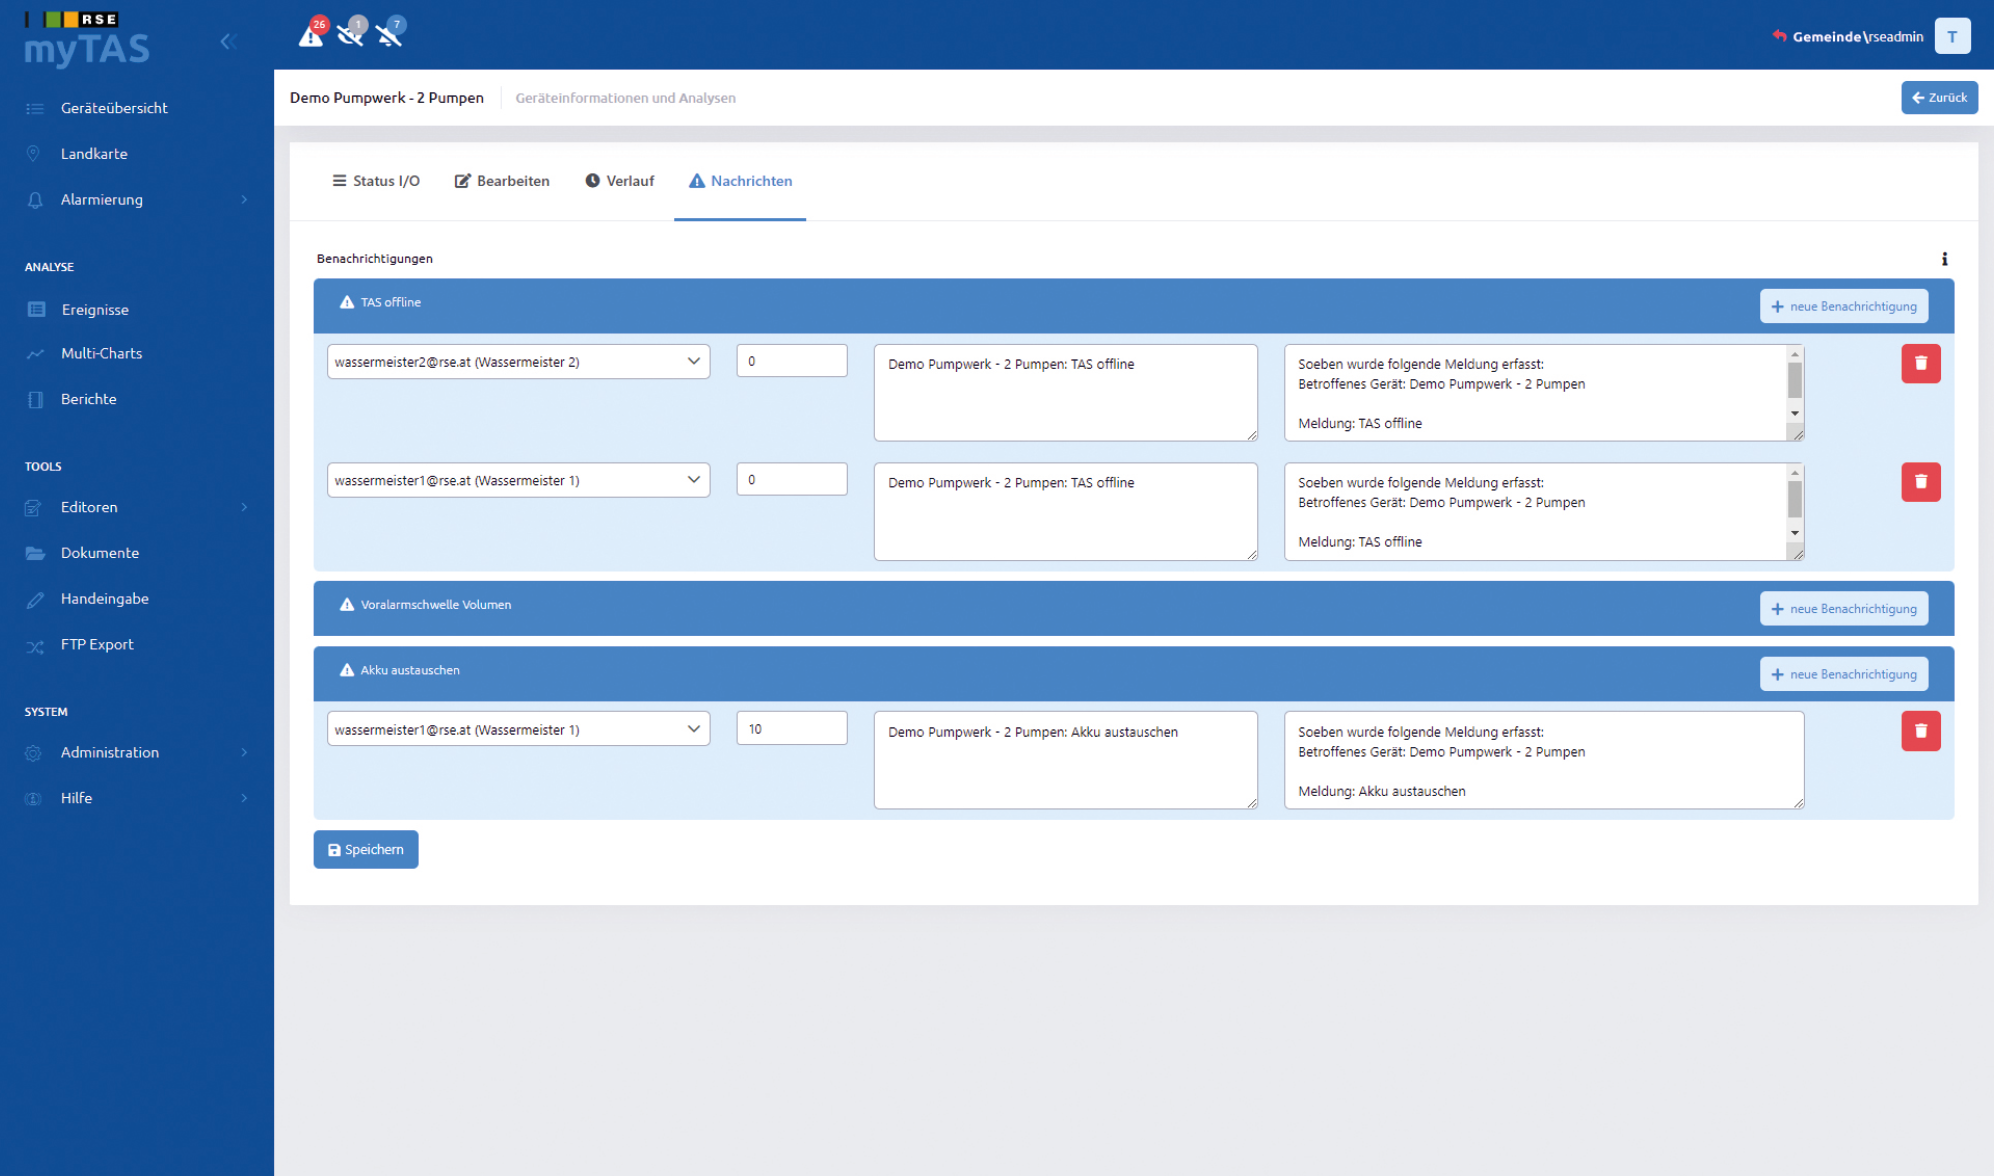Add neue Benachrichtigung for Voralarmschwelle Volumen

pos(1843,608)
